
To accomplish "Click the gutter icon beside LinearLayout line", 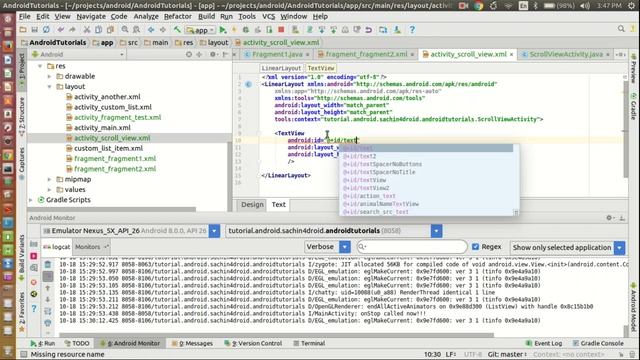I will coord(248,84).
